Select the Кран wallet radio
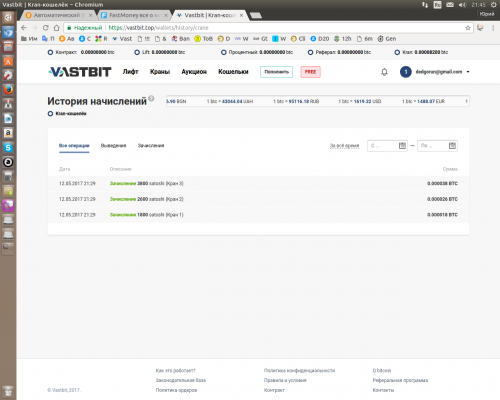 pos(397,52)
